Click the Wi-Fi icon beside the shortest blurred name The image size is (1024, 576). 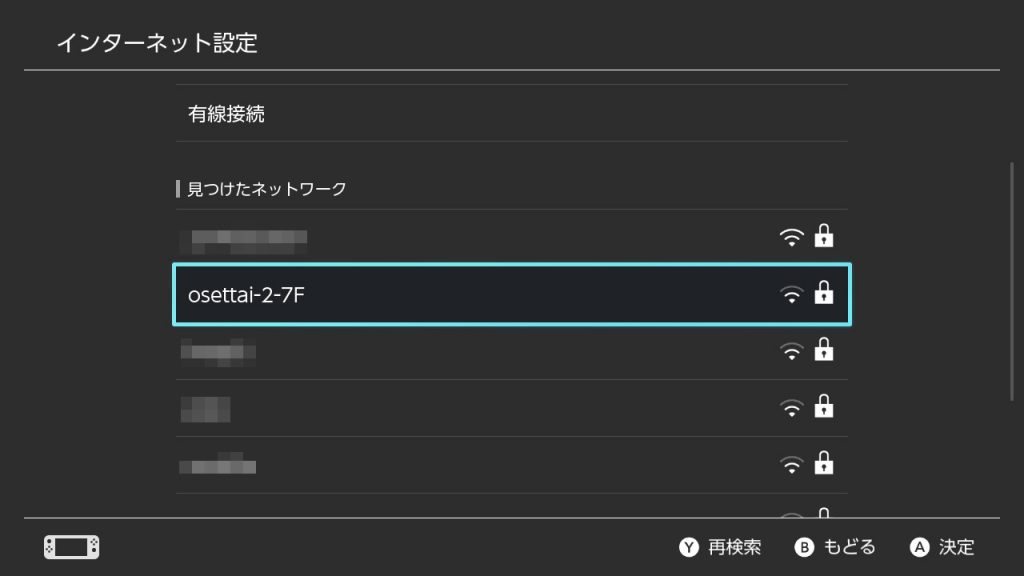[x=792, y=409]
